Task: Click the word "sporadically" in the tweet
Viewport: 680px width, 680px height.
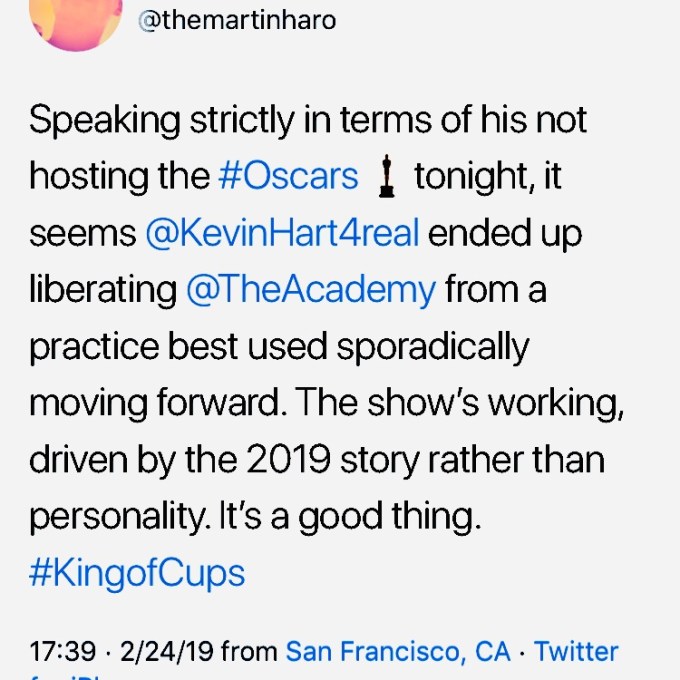Action: click(x=433, y=347)
